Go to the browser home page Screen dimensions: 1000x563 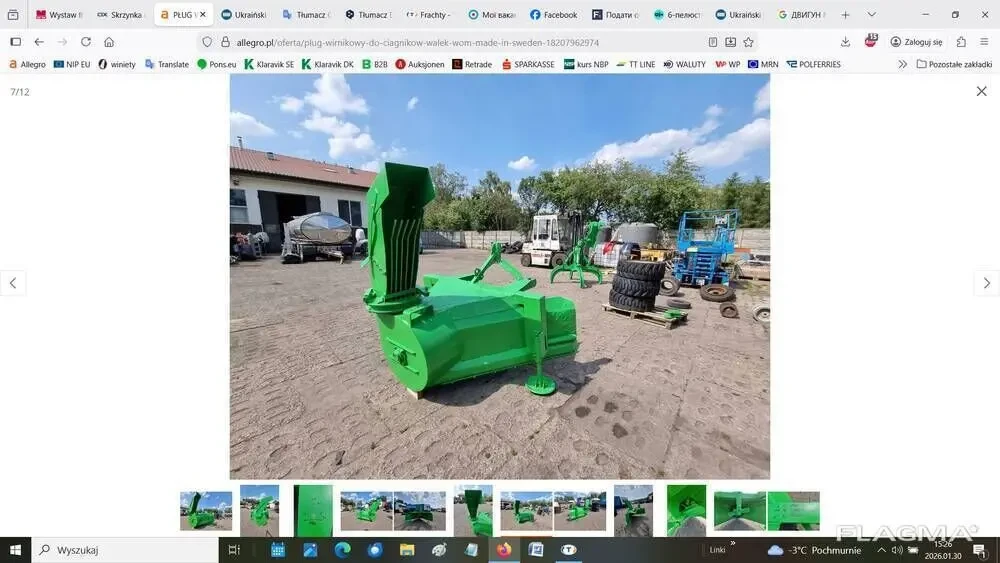(x=109, y=42)
